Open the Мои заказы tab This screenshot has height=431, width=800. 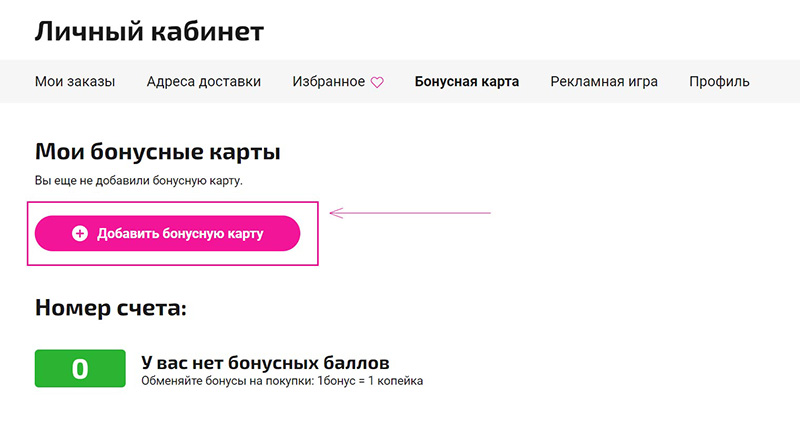click(75, 82)
